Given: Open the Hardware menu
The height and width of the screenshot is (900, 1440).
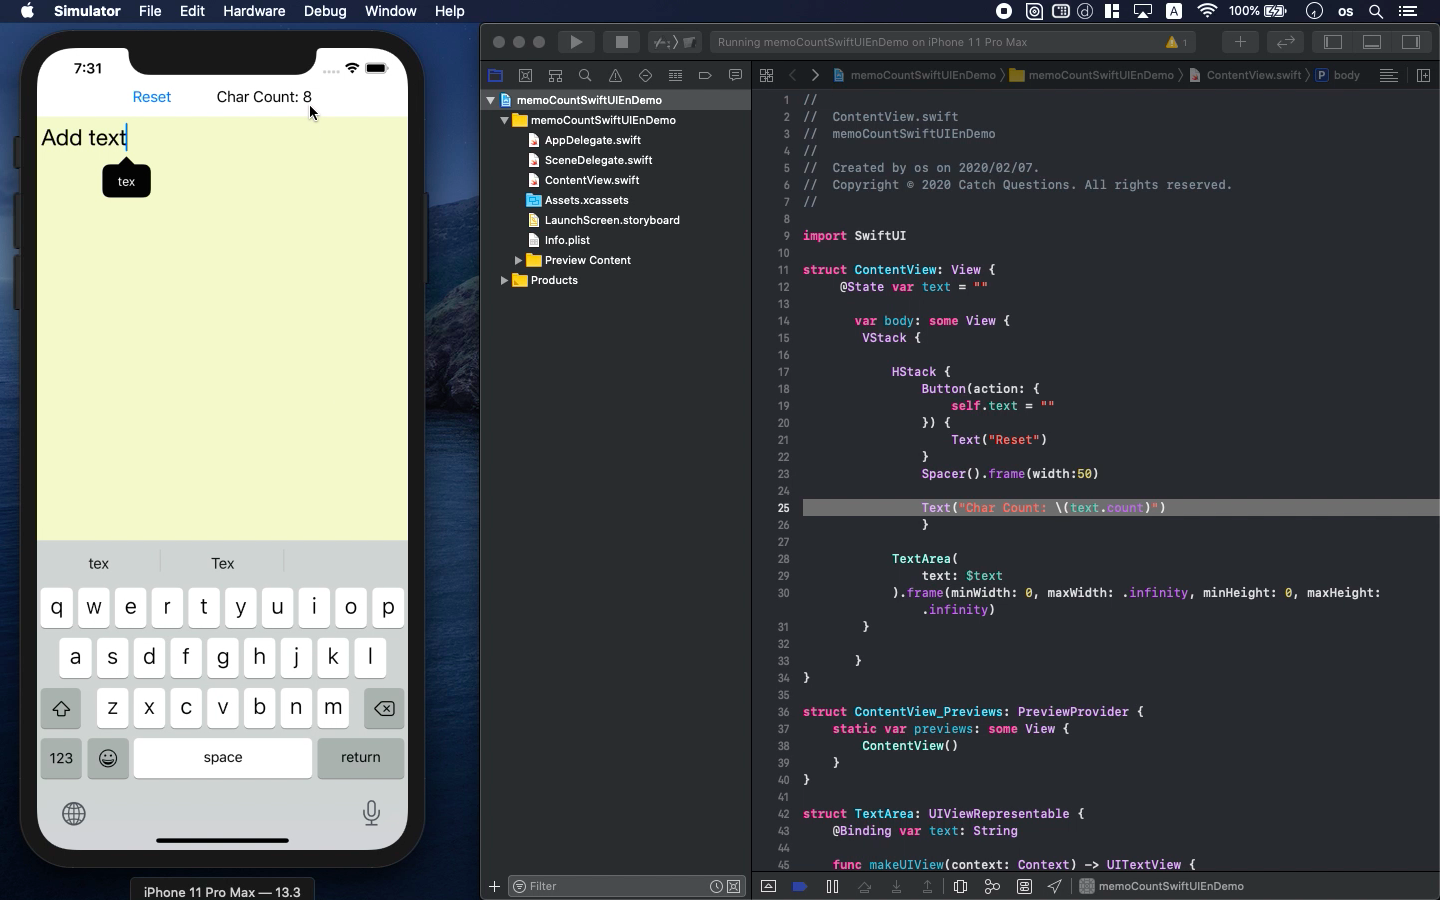Looking at the screenshot, I should coord(254,11).
